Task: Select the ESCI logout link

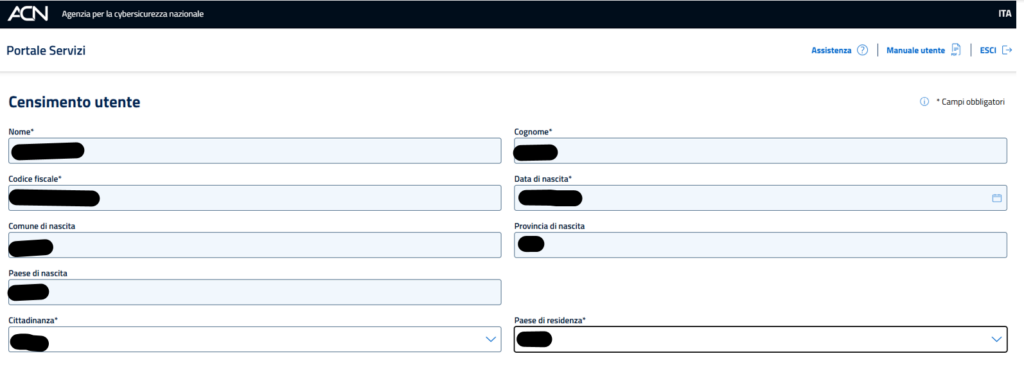Action: [x=988, y=50]
